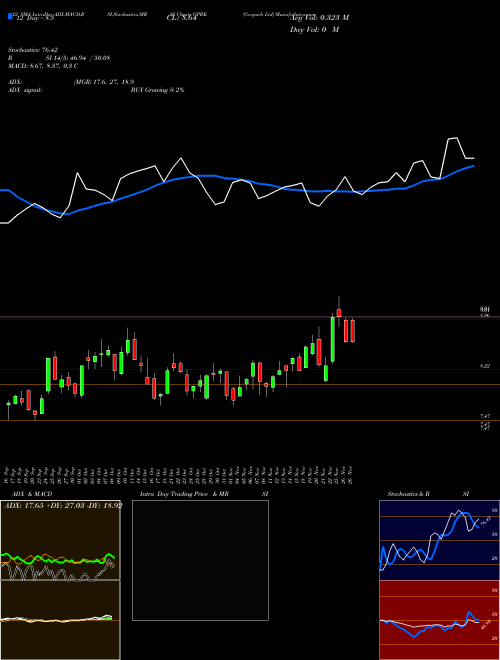Viewport: 500px width, 660px height.
Task: Click the CL closing price label
Action: (x=182, y=17)
